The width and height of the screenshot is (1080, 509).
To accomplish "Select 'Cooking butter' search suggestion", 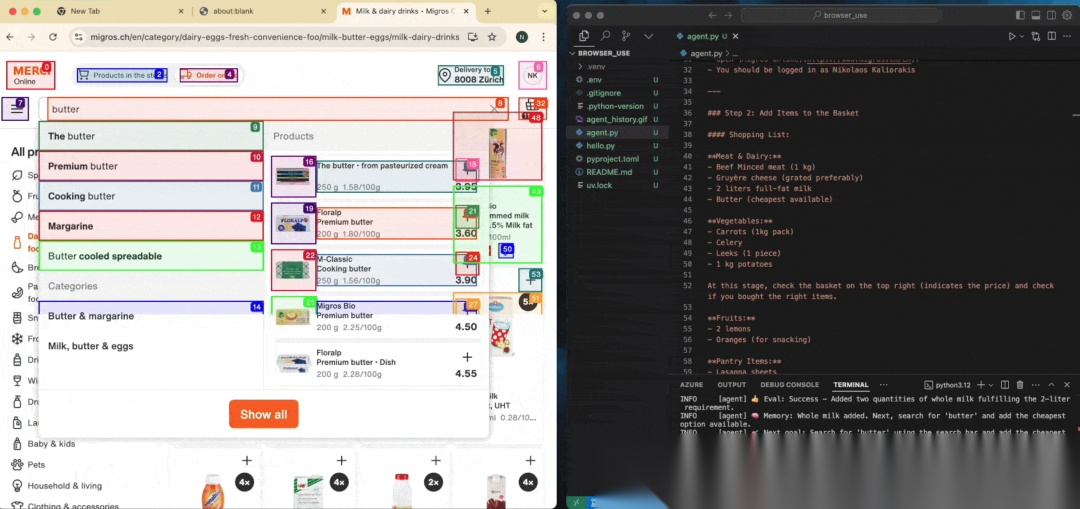I will 151,196.
